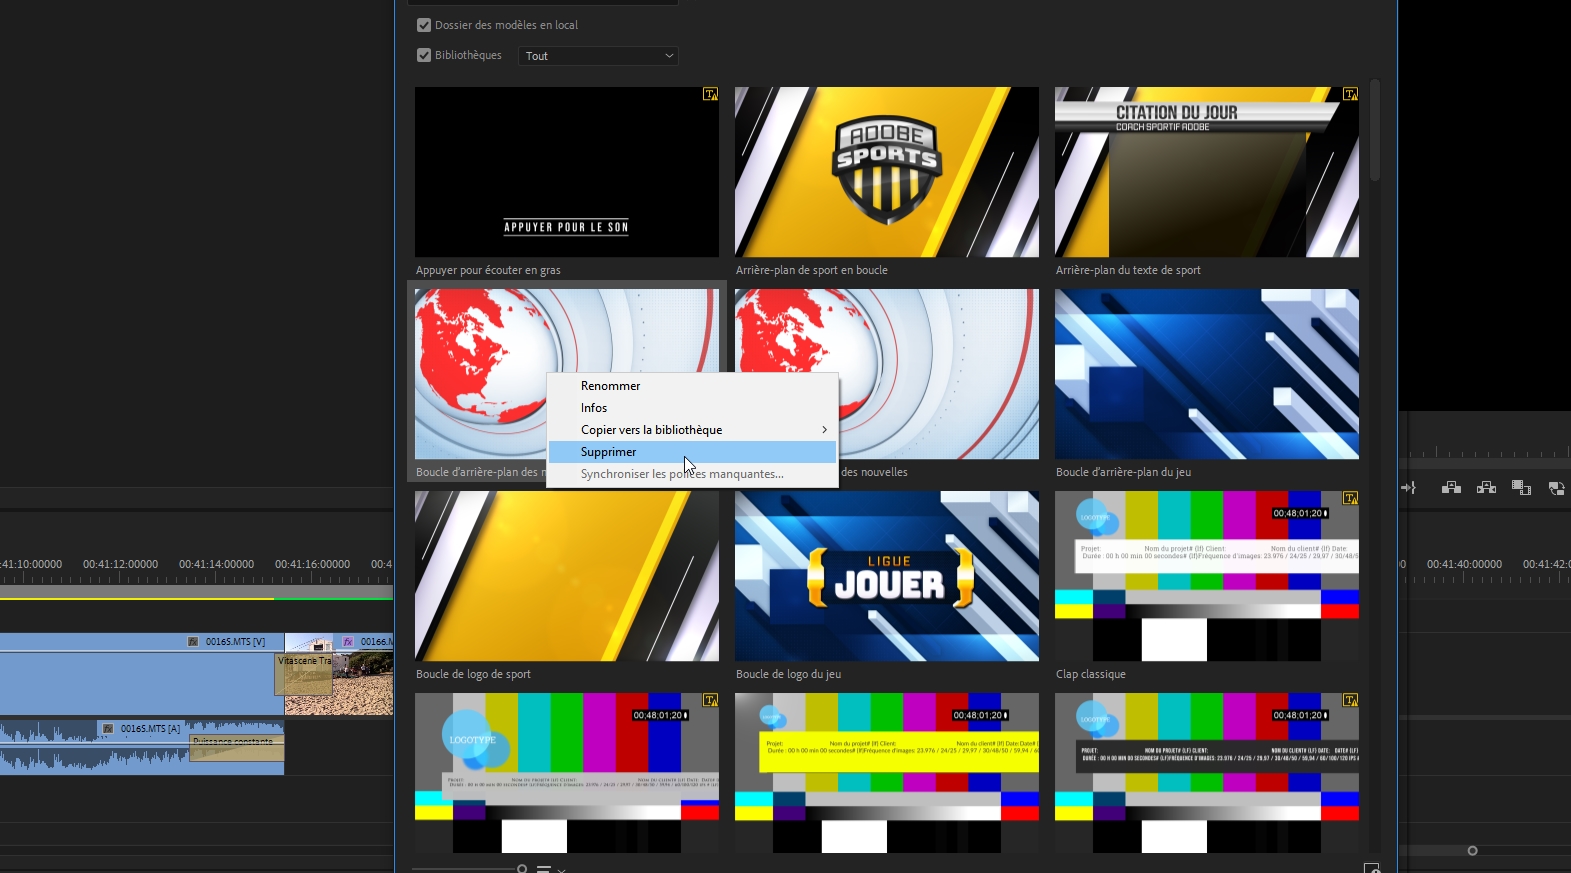This screenshot has width=1571, height=873.
Task: Select the color bars template with the yellow banner
Action: [887, 773]
